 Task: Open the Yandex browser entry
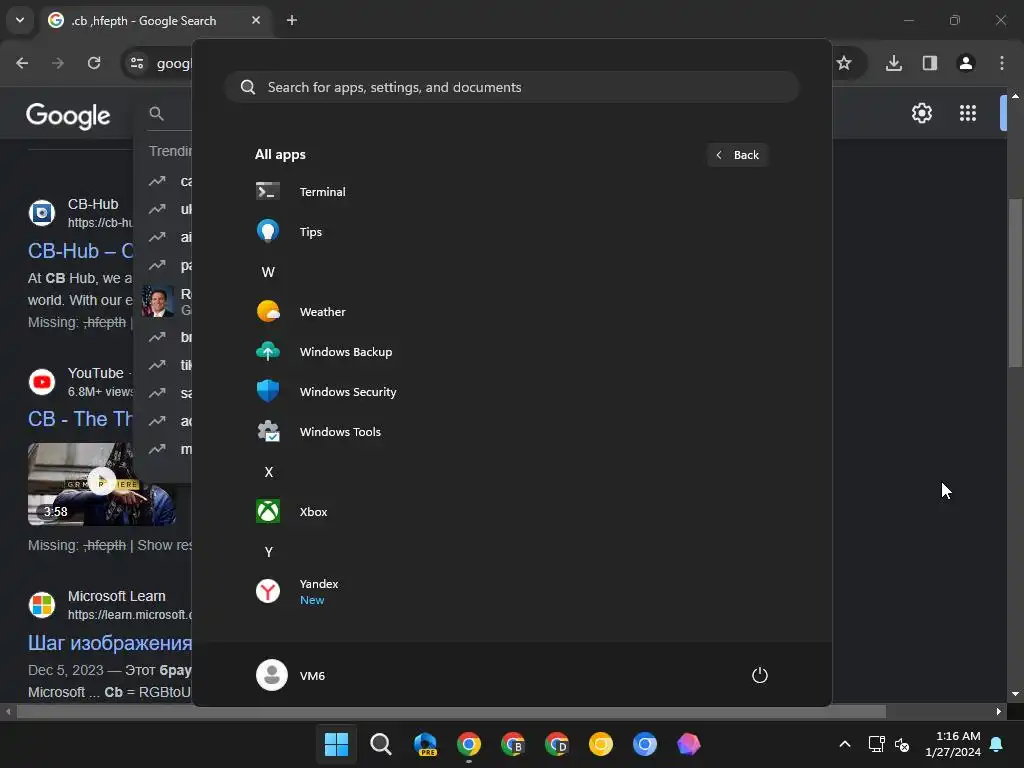coord(511,591)
